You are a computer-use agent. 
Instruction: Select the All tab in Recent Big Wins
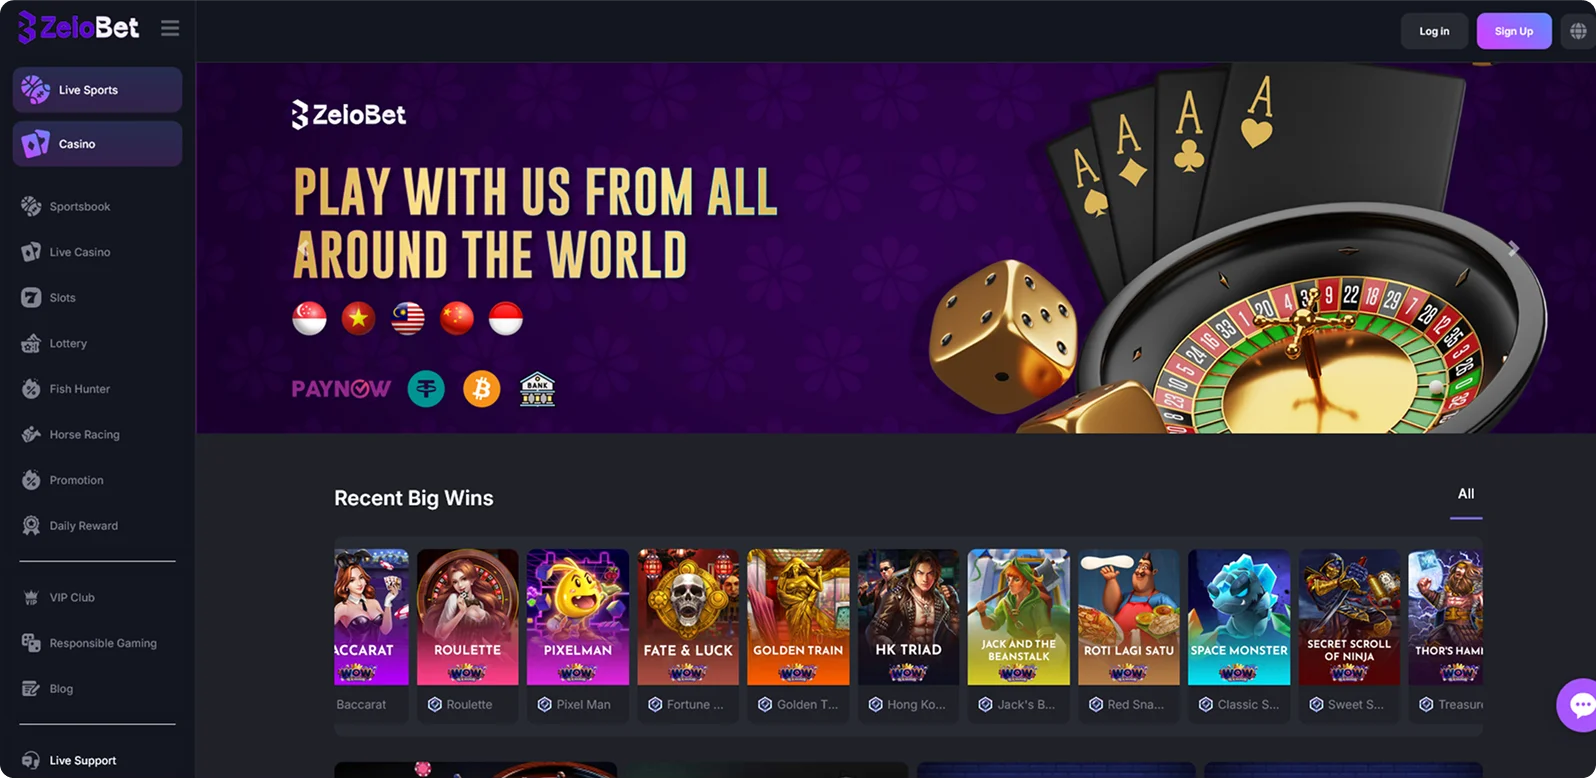(1466, 494)
